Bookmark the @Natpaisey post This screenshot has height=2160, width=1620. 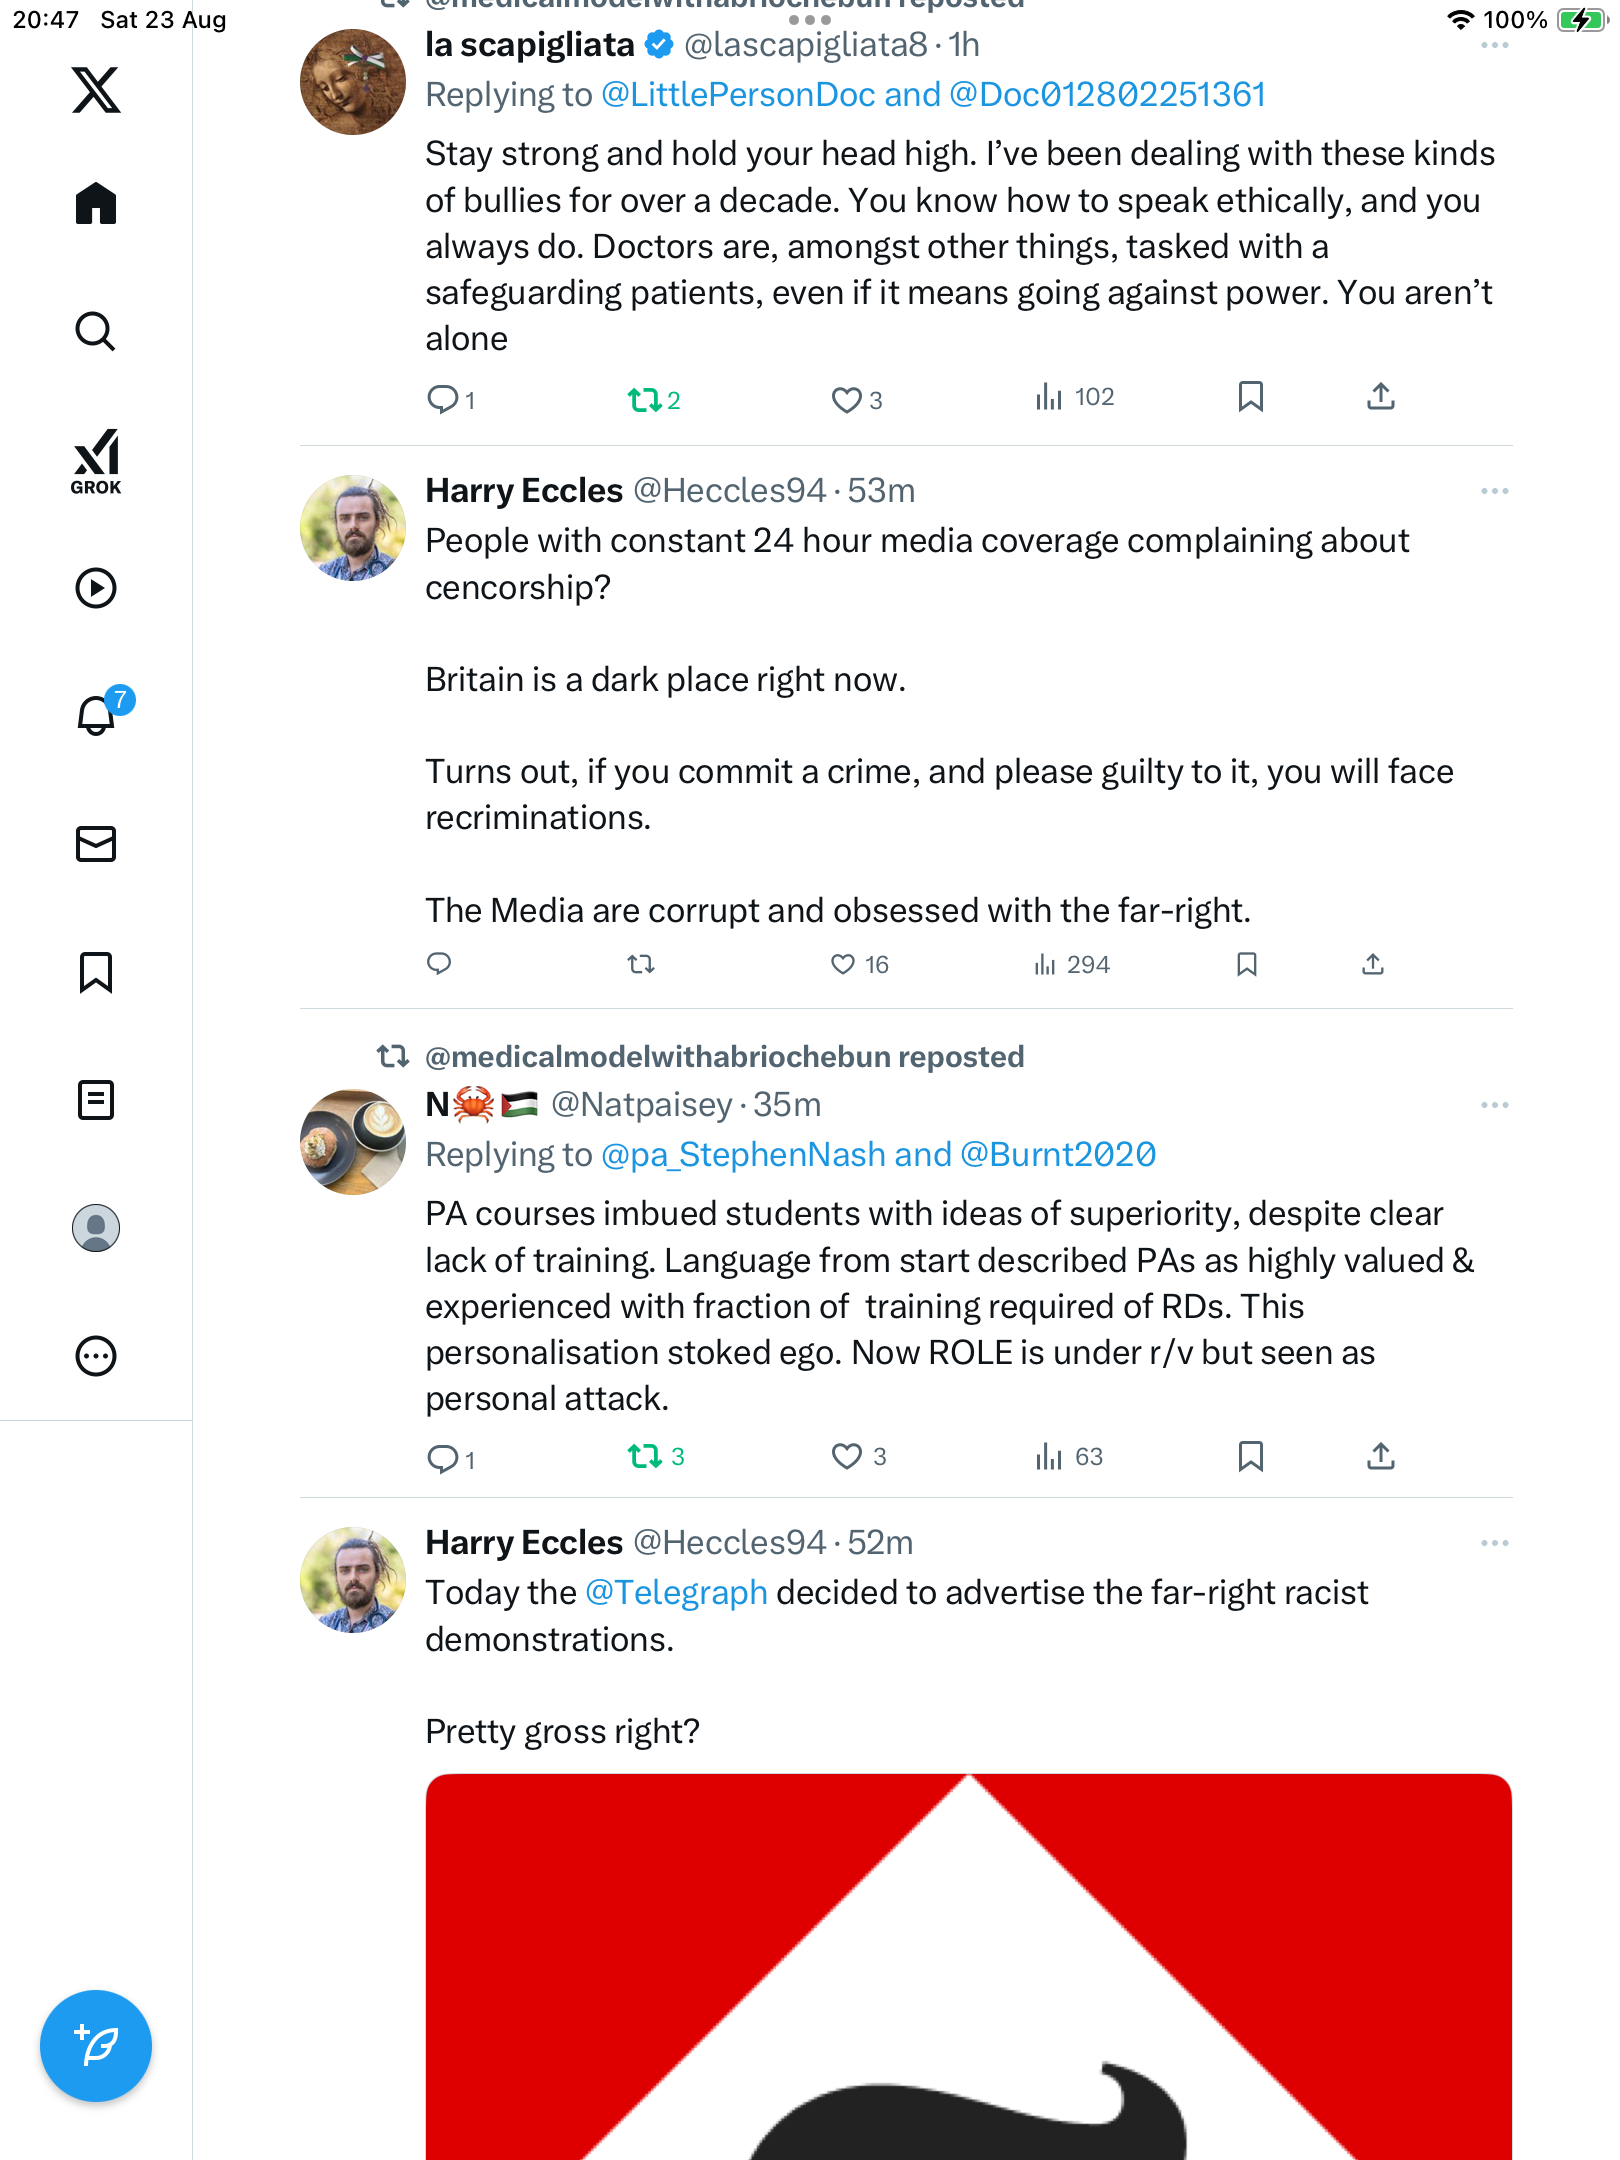coord(1250,1456)
